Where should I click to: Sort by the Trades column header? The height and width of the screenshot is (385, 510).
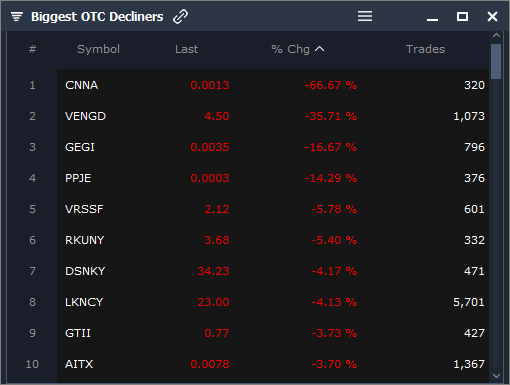tap(425, 49)
